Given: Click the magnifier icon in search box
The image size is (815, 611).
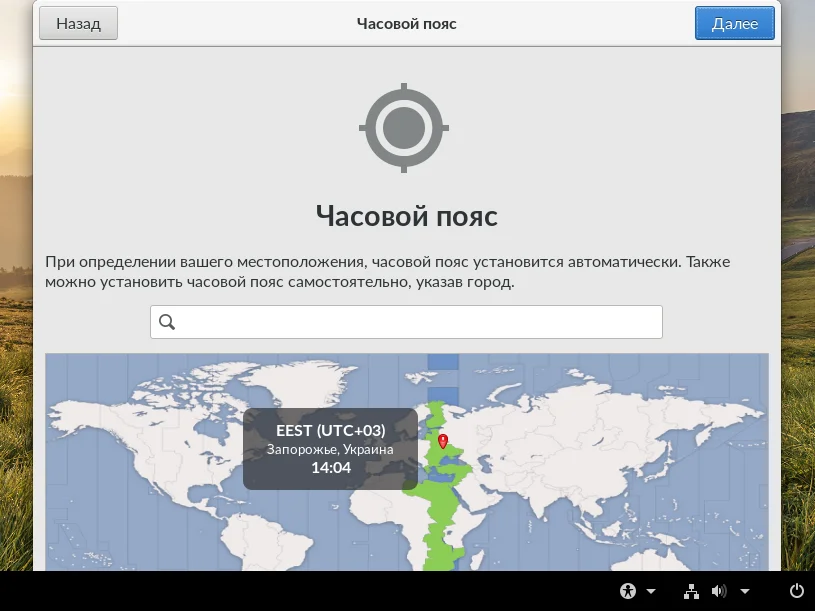Looking at the screenshot, I should pyautogui.click(x=167, y=322).
